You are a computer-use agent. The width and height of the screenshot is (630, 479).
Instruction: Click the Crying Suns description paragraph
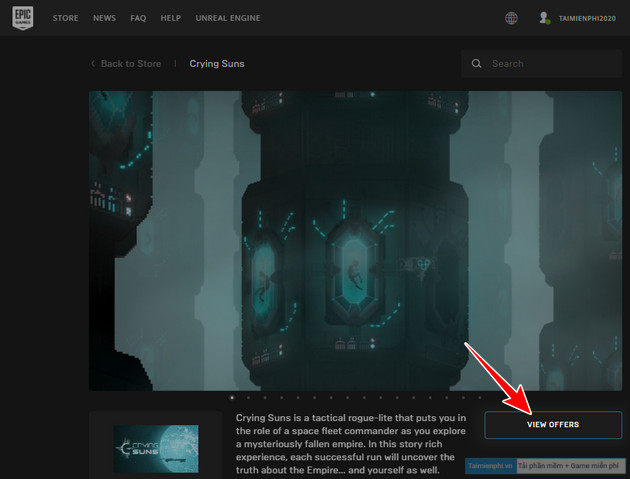tap(351, 444)
